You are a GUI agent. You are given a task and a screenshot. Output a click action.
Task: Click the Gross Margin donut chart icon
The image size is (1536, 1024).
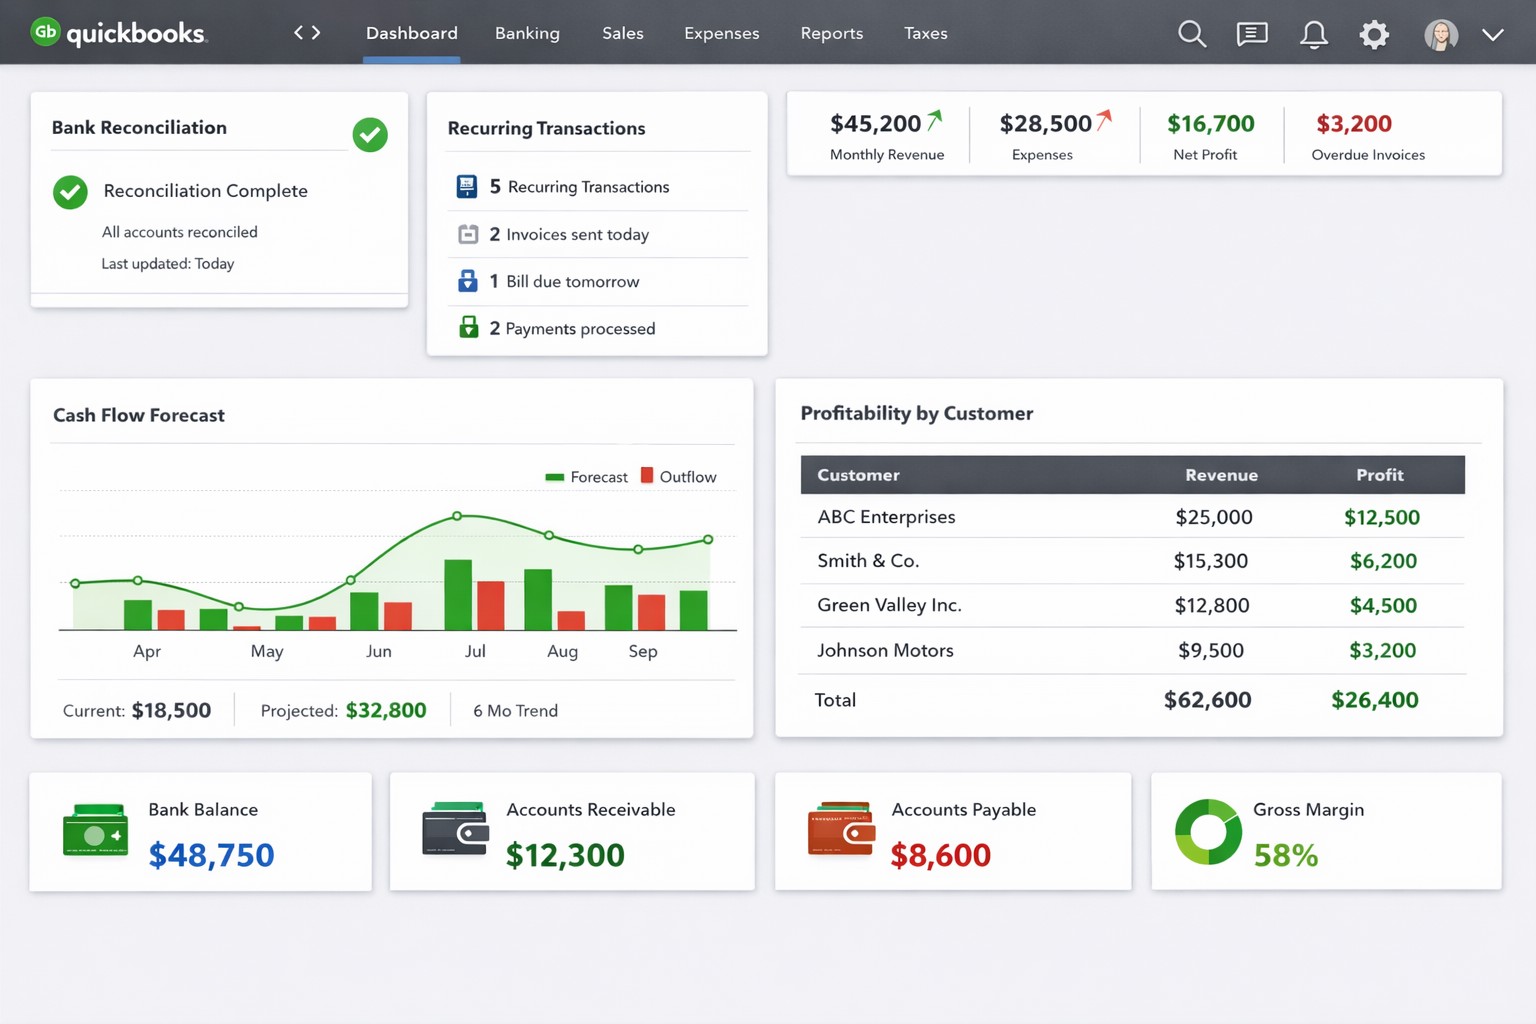1208,831
